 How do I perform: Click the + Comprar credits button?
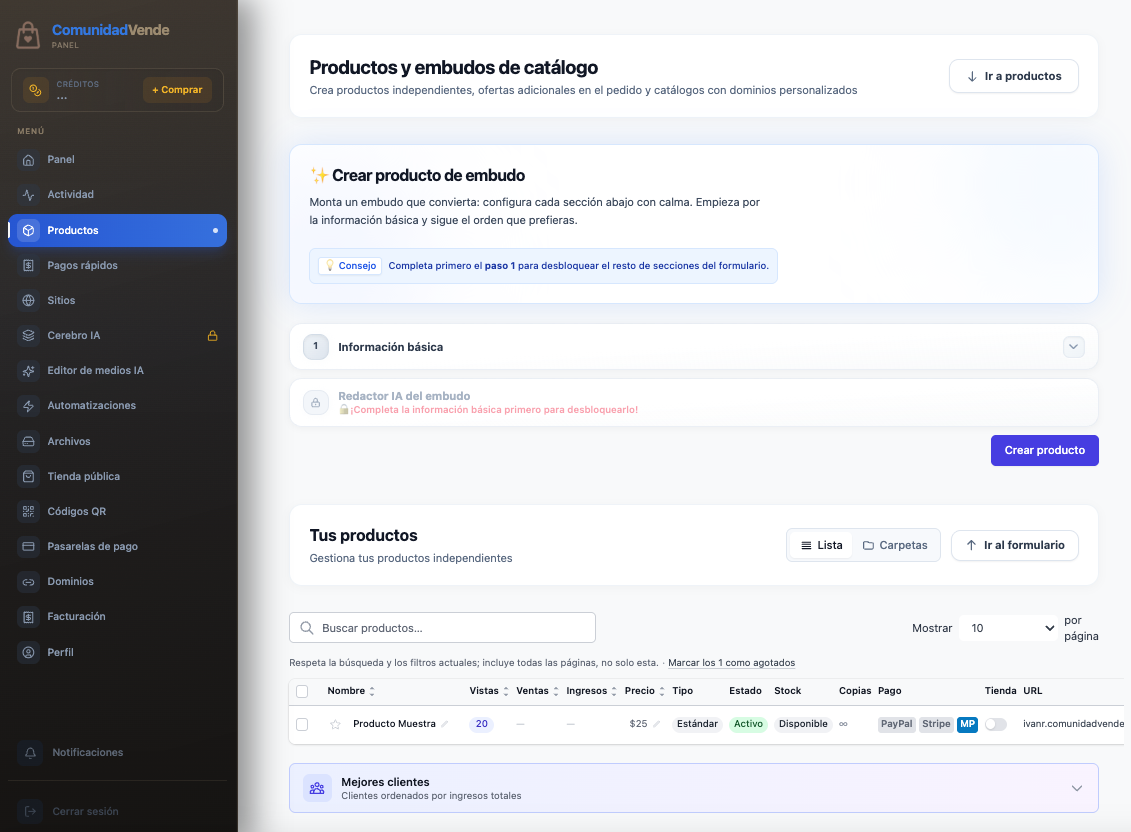(177, 89)
